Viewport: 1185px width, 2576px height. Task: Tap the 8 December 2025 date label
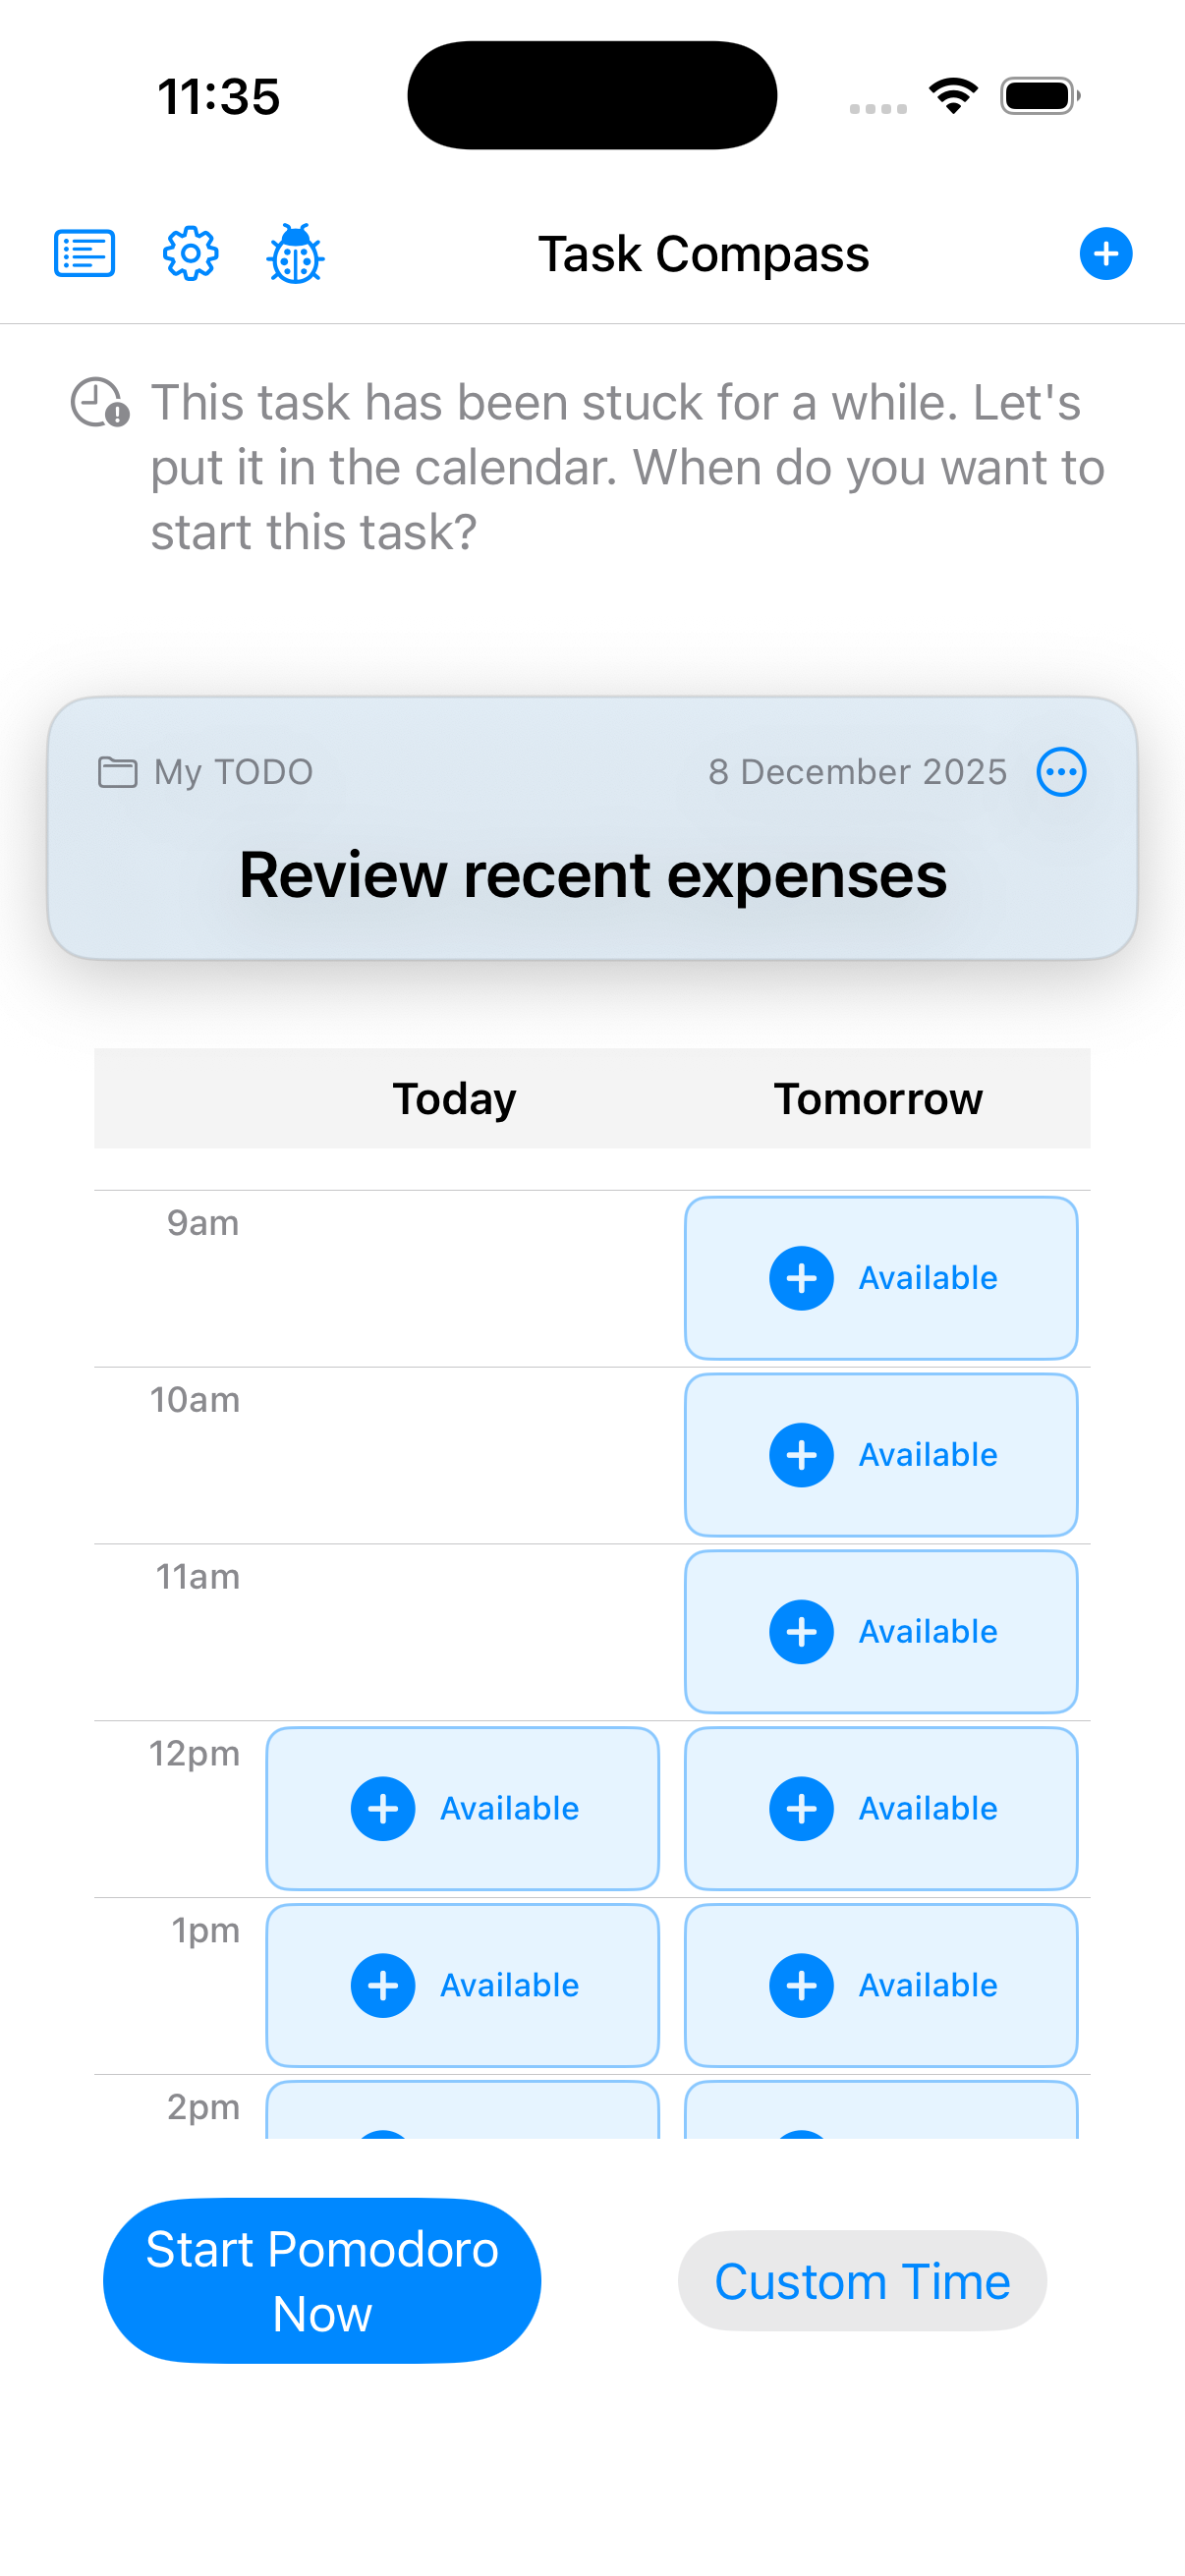point(857,772)
